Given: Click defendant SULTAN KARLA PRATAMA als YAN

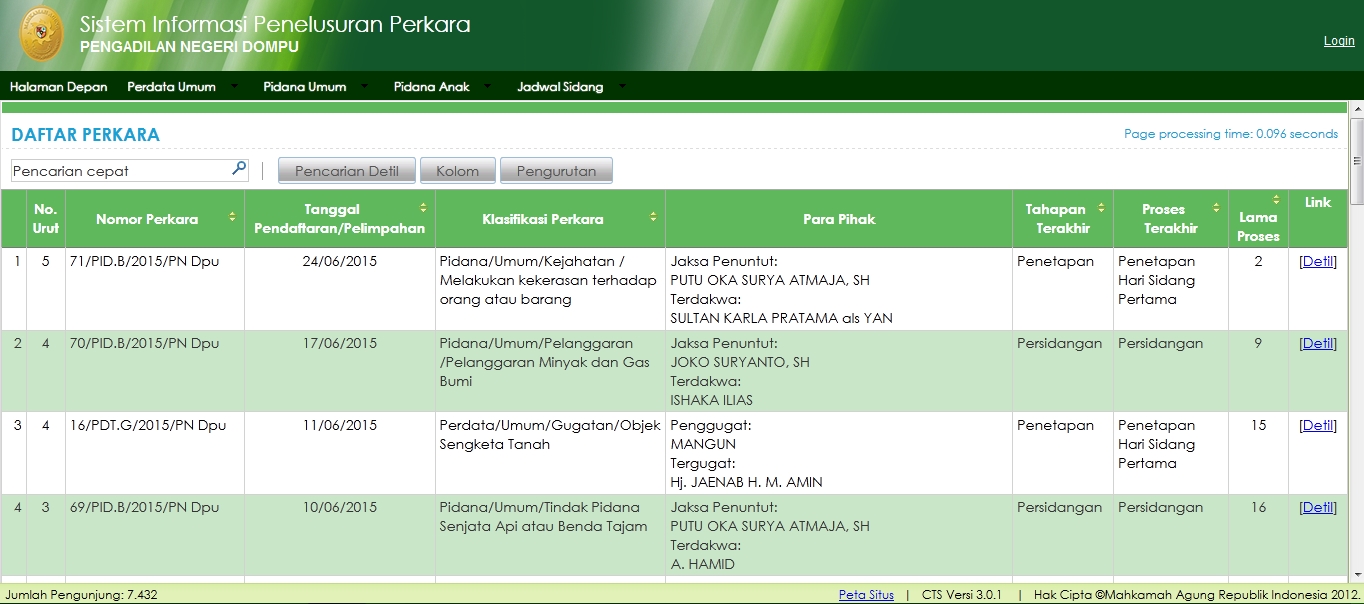Looking at the screenshot, I should click(781, 318).
